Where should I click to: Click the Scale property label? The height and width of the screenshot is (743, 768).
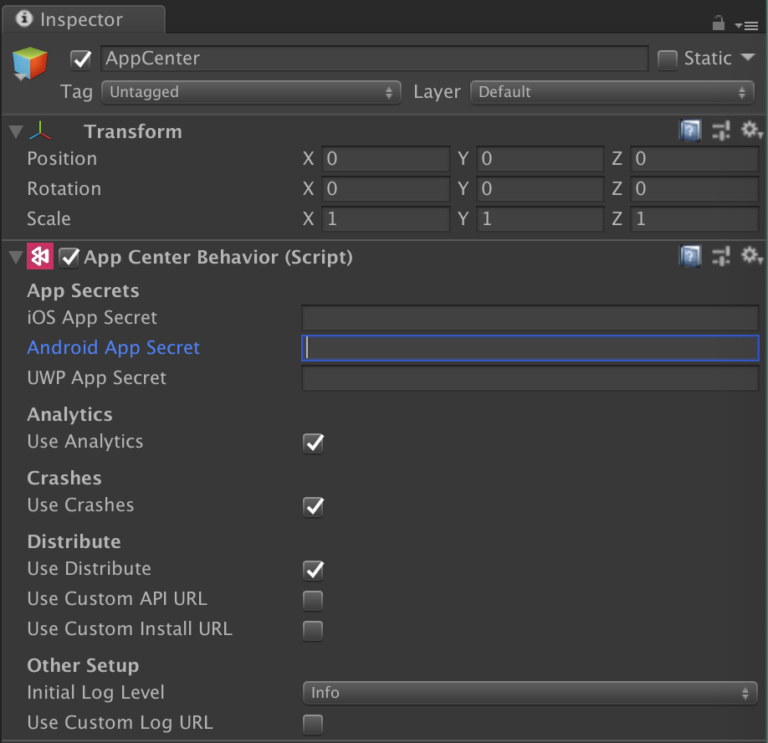pos(48,218)
